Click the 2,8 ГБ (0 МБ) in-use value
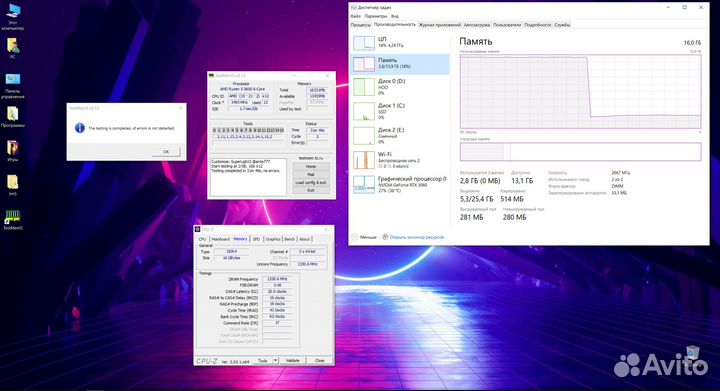This screenshot has height=391, width=720. (x=480, y=181)
